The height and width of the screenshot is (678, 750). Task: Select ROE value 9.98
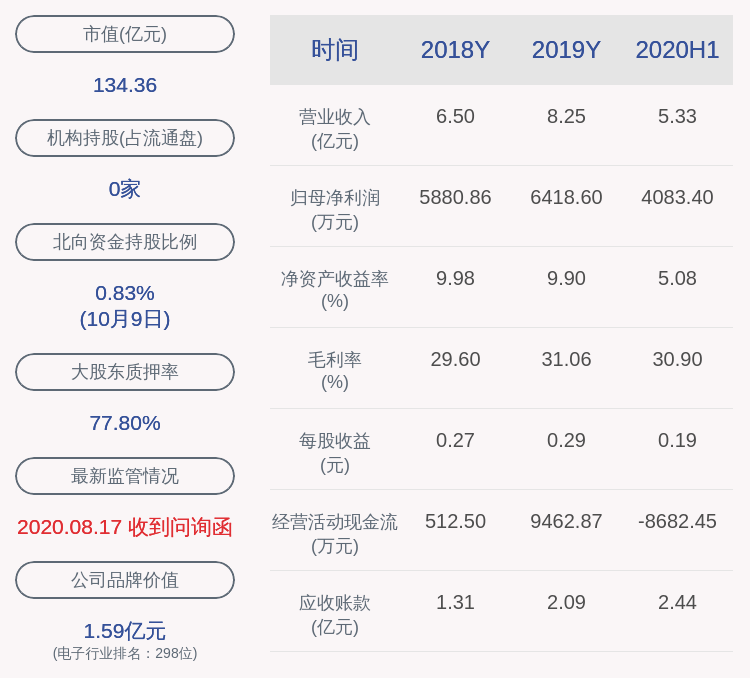pyautogui.click(x=455, y=278)
